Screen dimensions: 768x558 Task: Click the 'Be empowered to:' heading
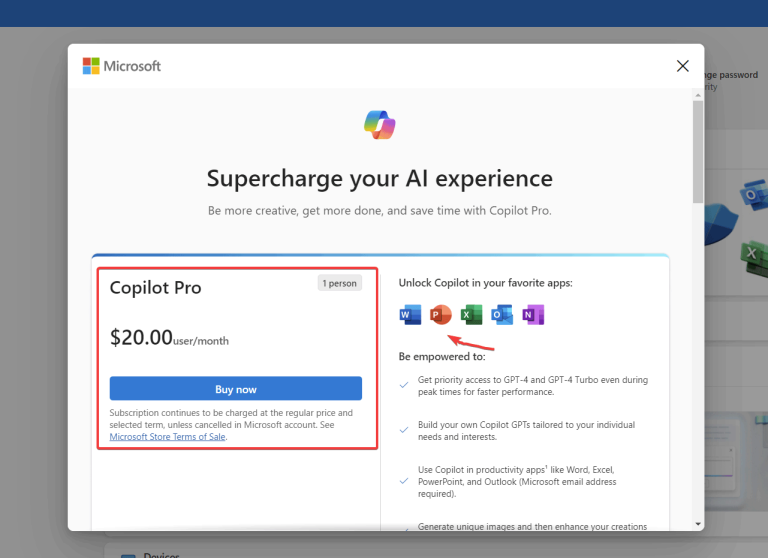click(x=442, y=356)
